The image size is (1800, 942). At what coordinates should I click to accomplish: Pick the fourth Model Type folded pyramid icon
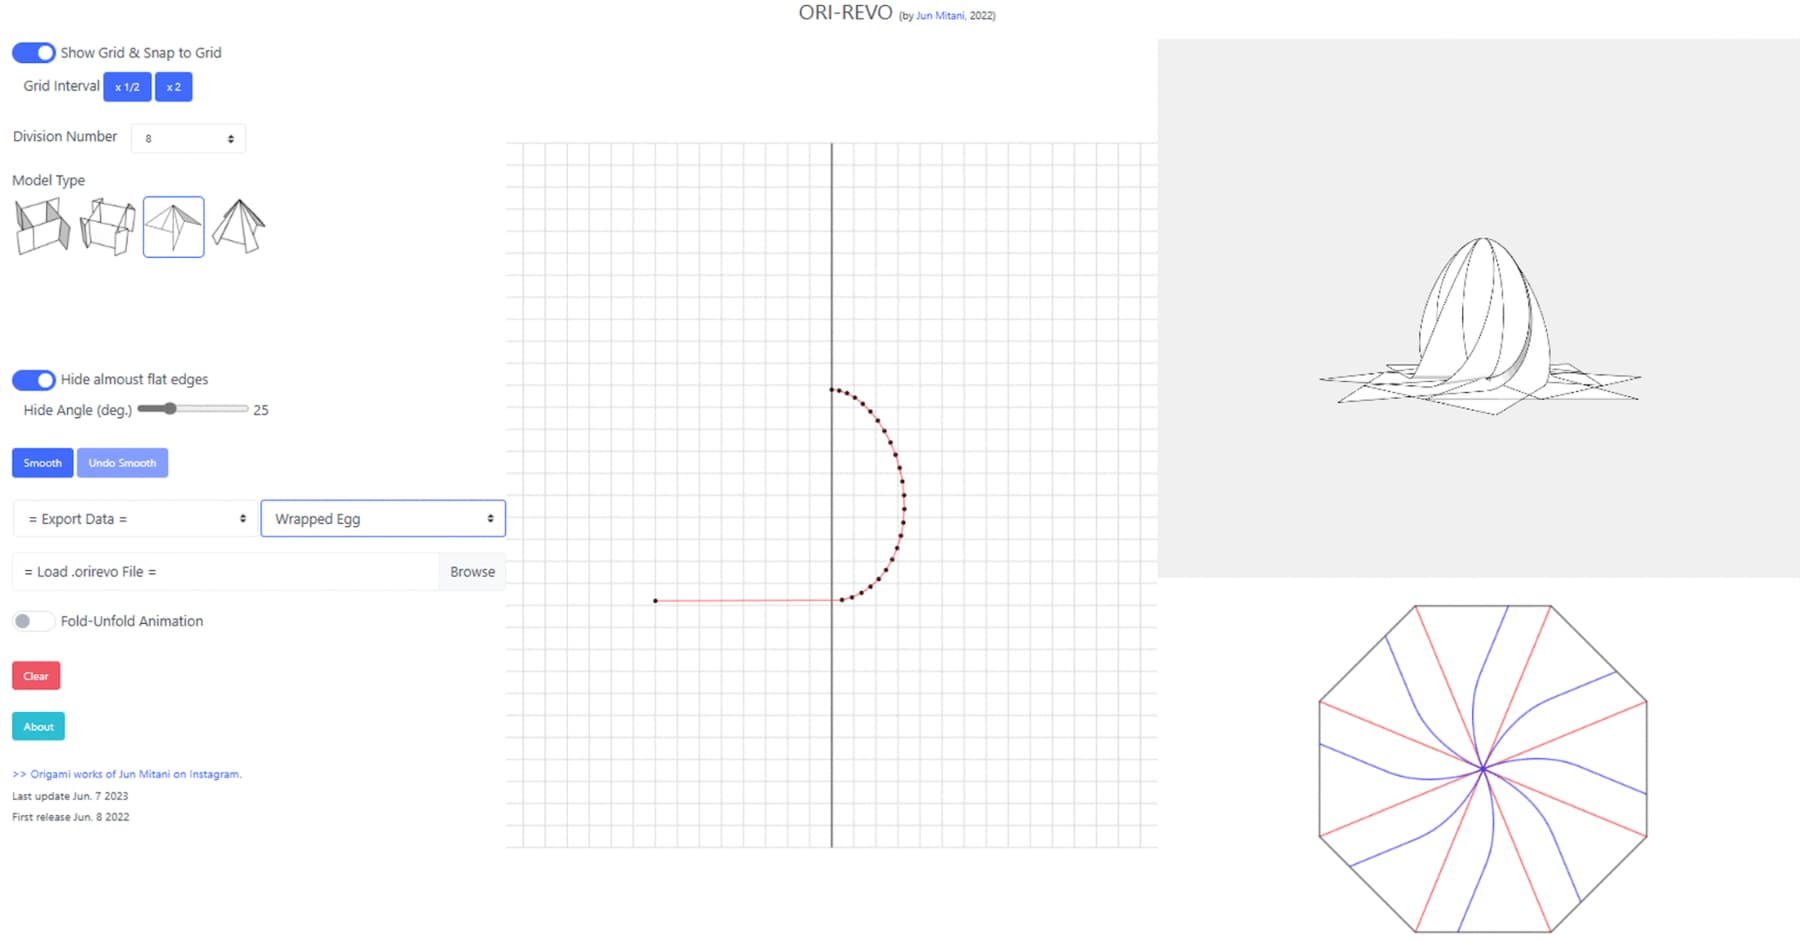pos(239,226)
